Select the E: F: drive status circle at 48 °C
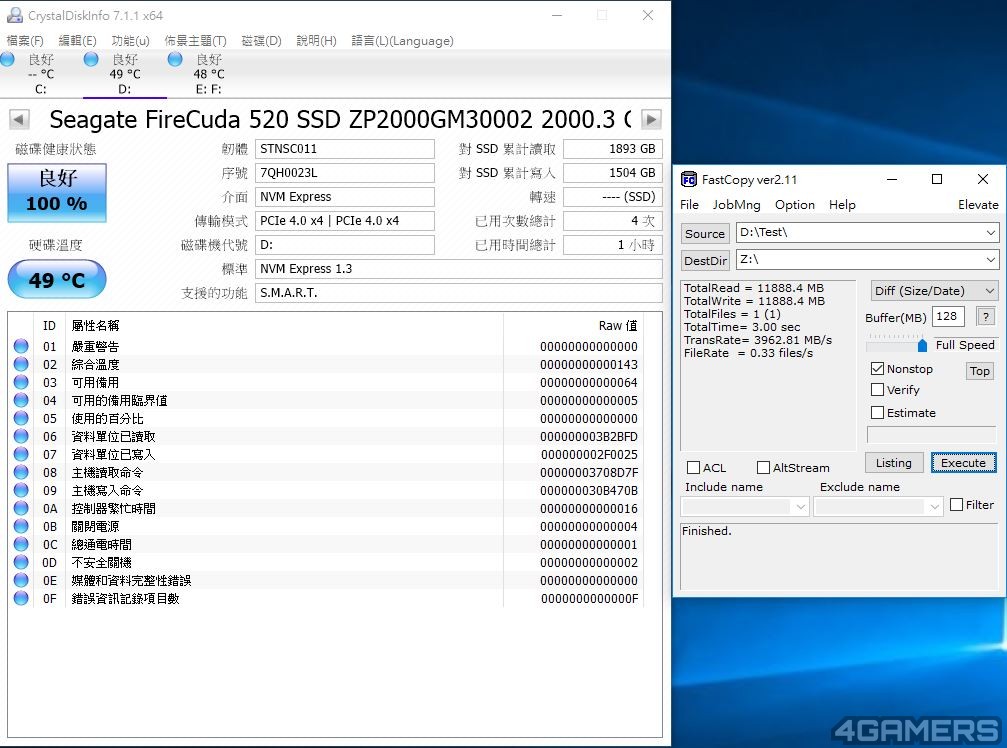Screen dimensions: 1007x748 (x=175, y=59)
